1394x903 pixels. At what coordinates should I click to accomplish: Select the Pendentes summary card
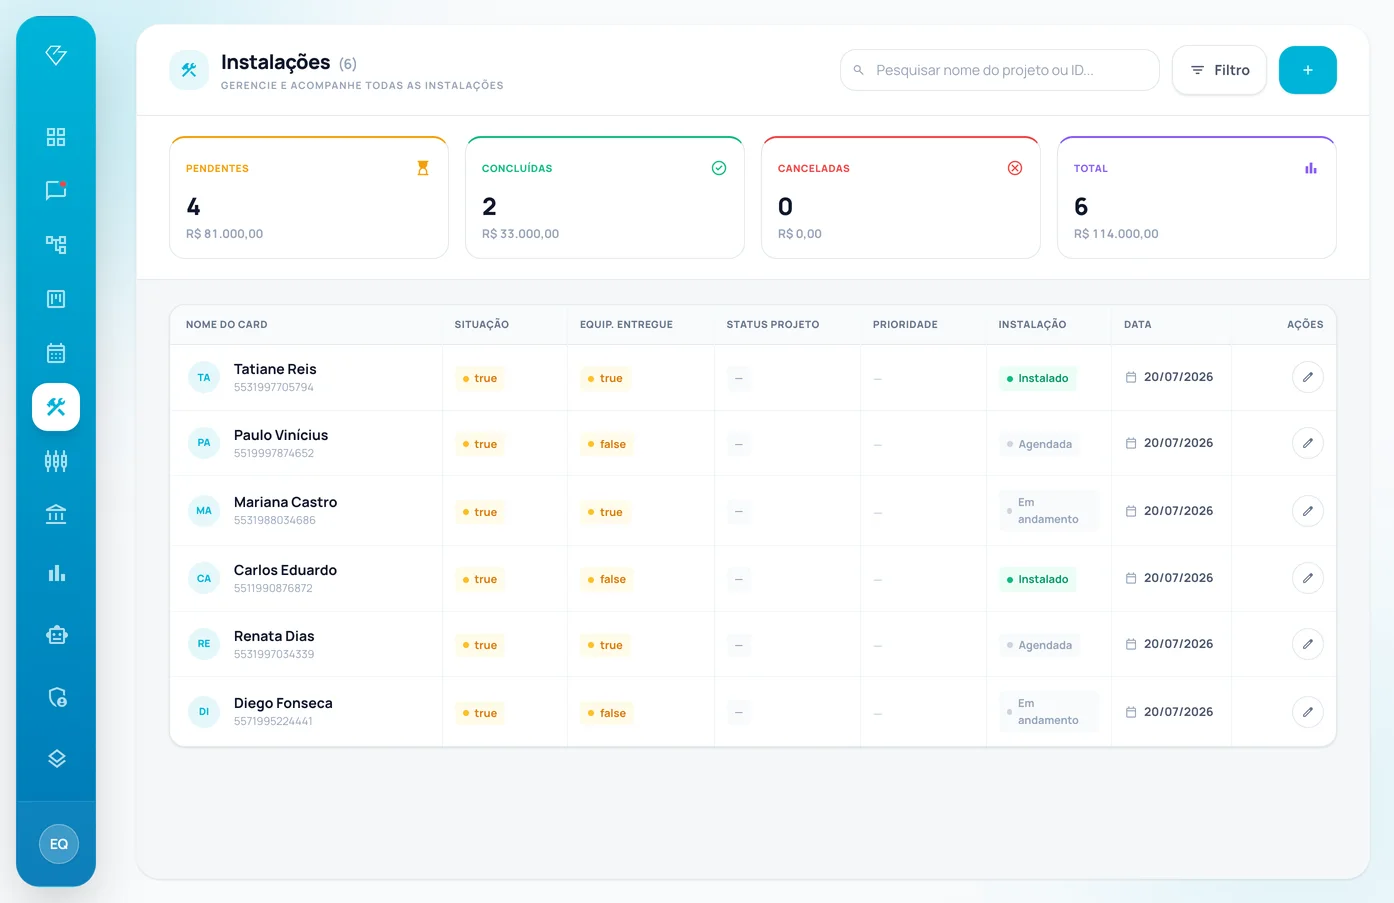pyautogui.click(x=309, y=198)
